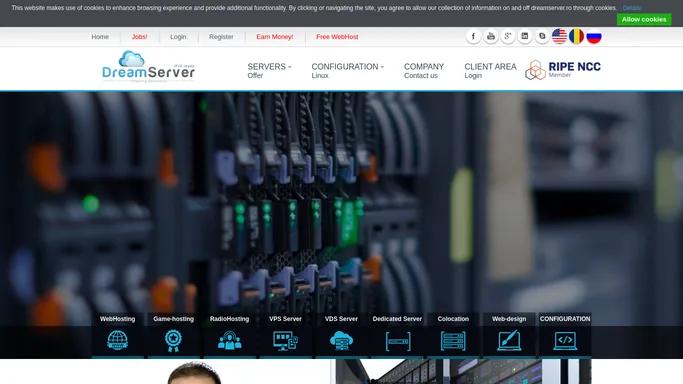Viewport: 683px width, 384px height.
Task: Select the CONFIGURATION tab label
Action: tap(565, 319)
